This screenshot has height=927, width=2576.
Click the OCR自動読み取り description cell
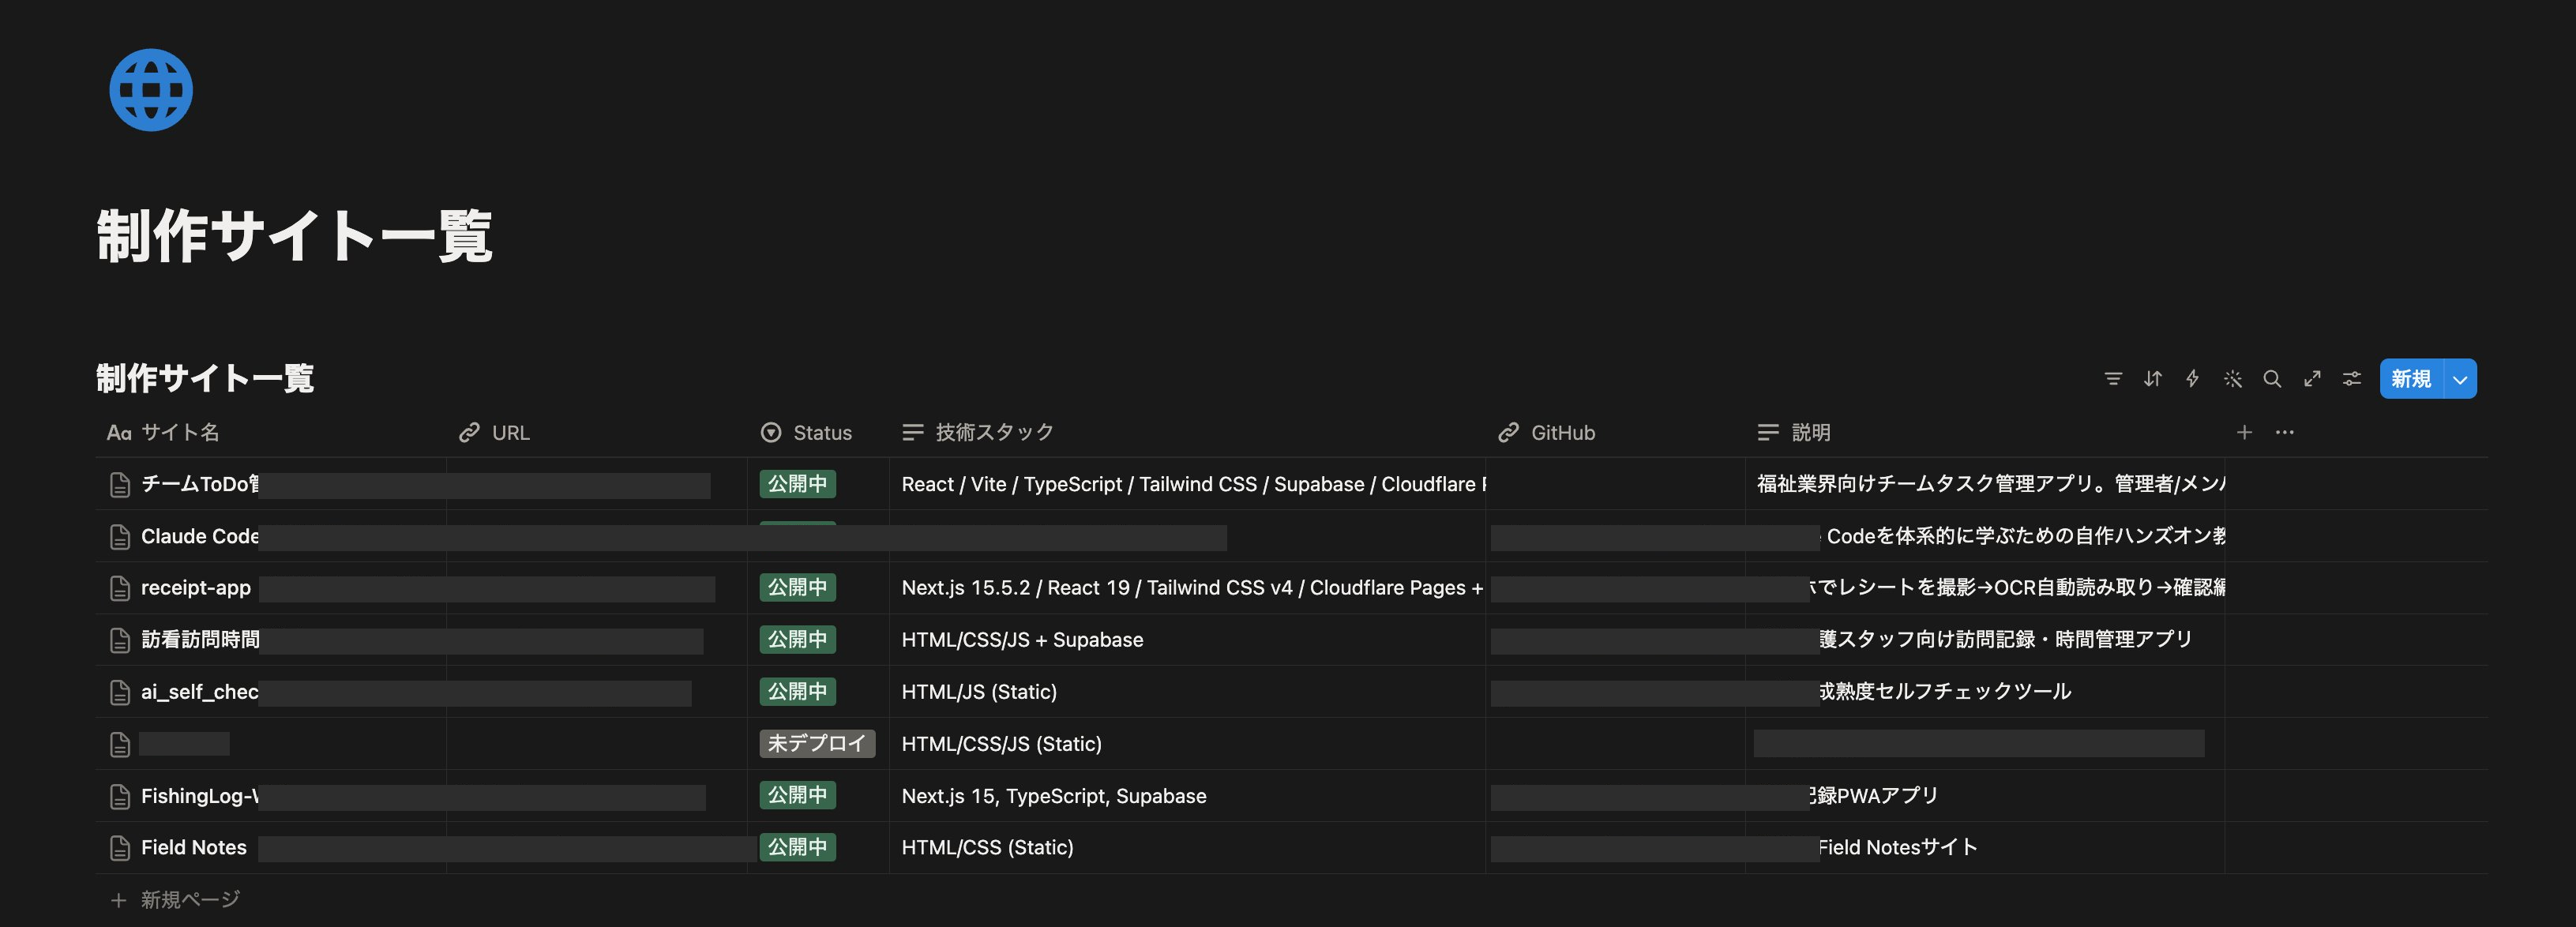(1985, 588)
